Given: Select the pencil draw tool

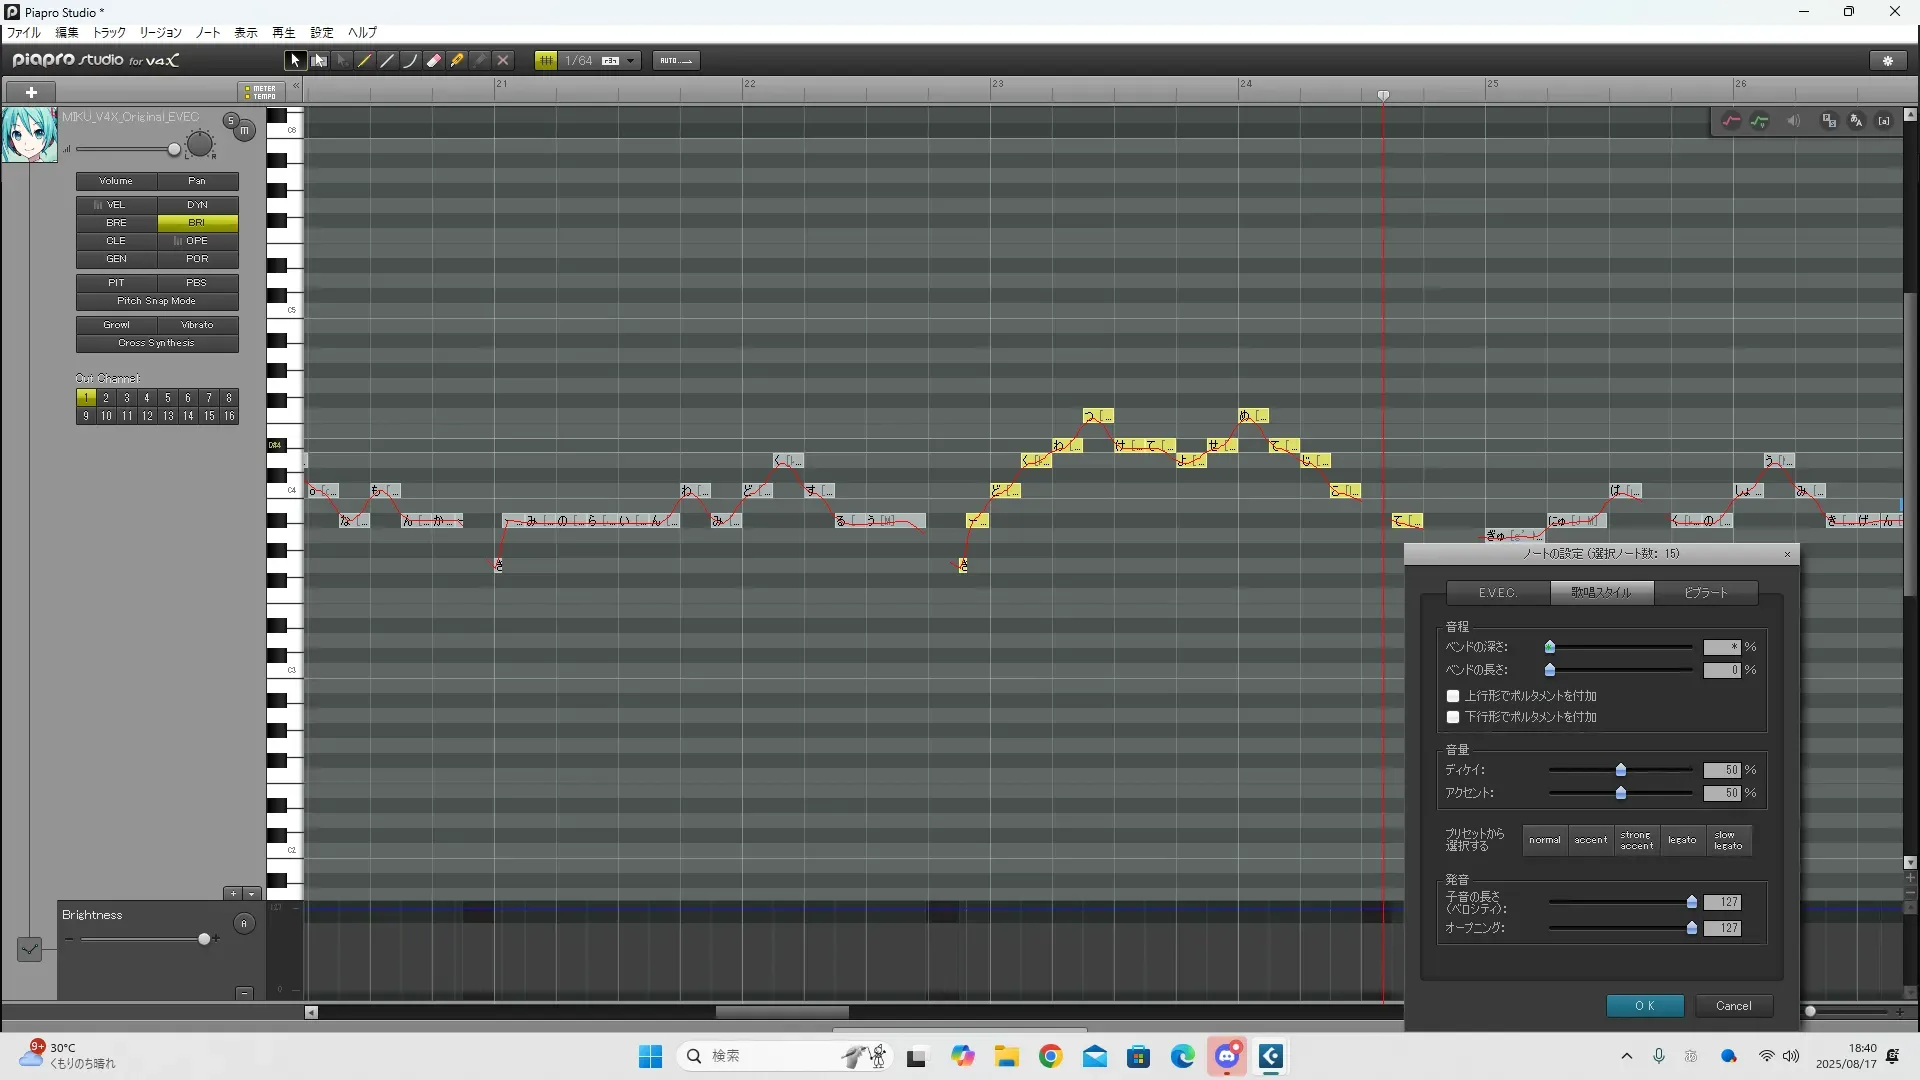Looking at the screenshot, I should click(365, 61).
